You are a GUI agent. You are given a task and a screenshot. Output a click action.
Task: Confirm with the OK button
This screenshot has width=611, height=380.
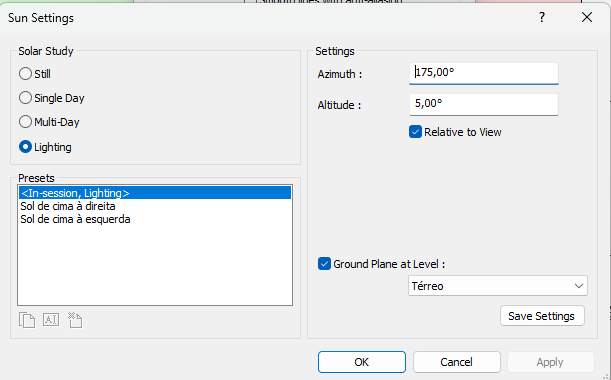pyautogui.click(x=362, y=362)
